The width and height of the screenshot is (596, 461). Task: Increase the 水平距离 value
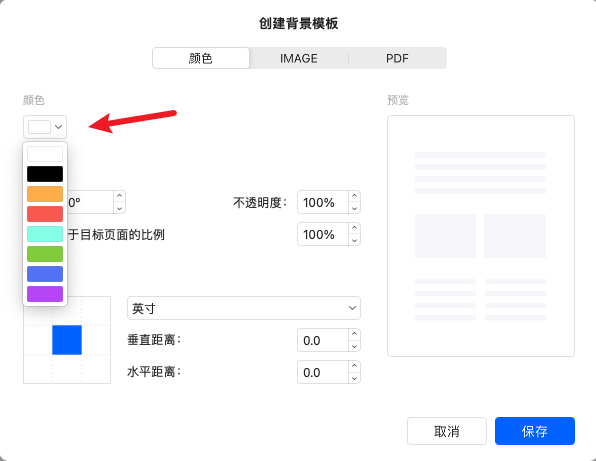tap(354, 366)
